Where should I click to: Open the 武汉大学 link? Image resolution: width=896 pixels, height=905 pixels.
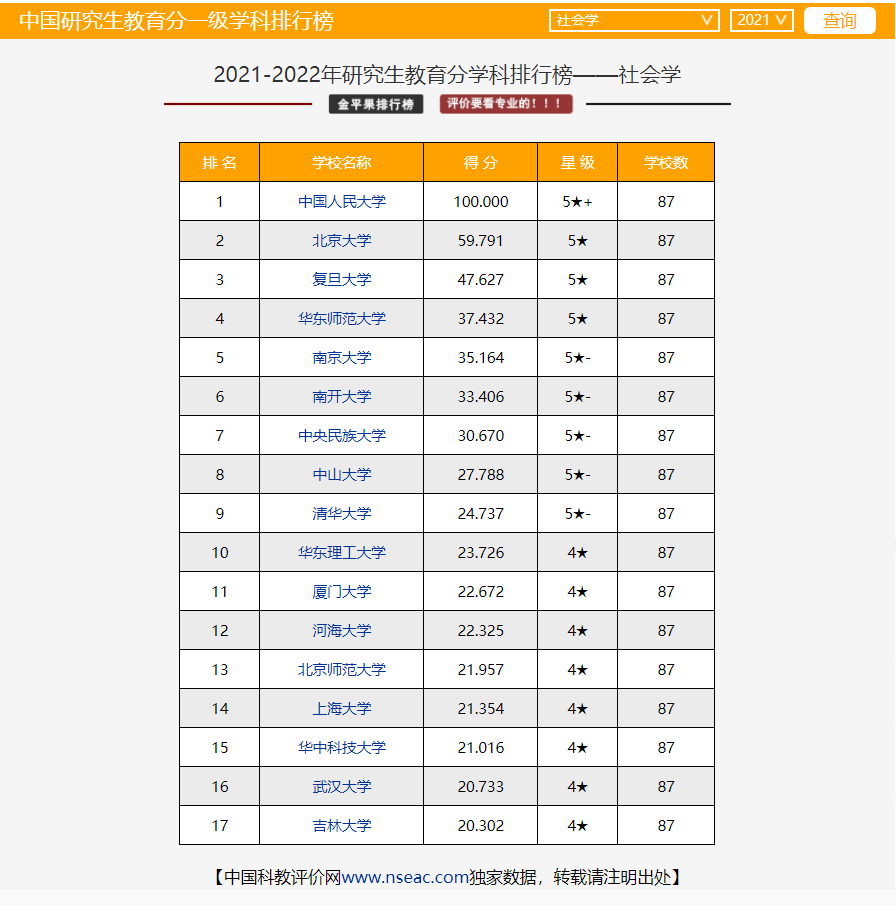click(x=341, y=787)
